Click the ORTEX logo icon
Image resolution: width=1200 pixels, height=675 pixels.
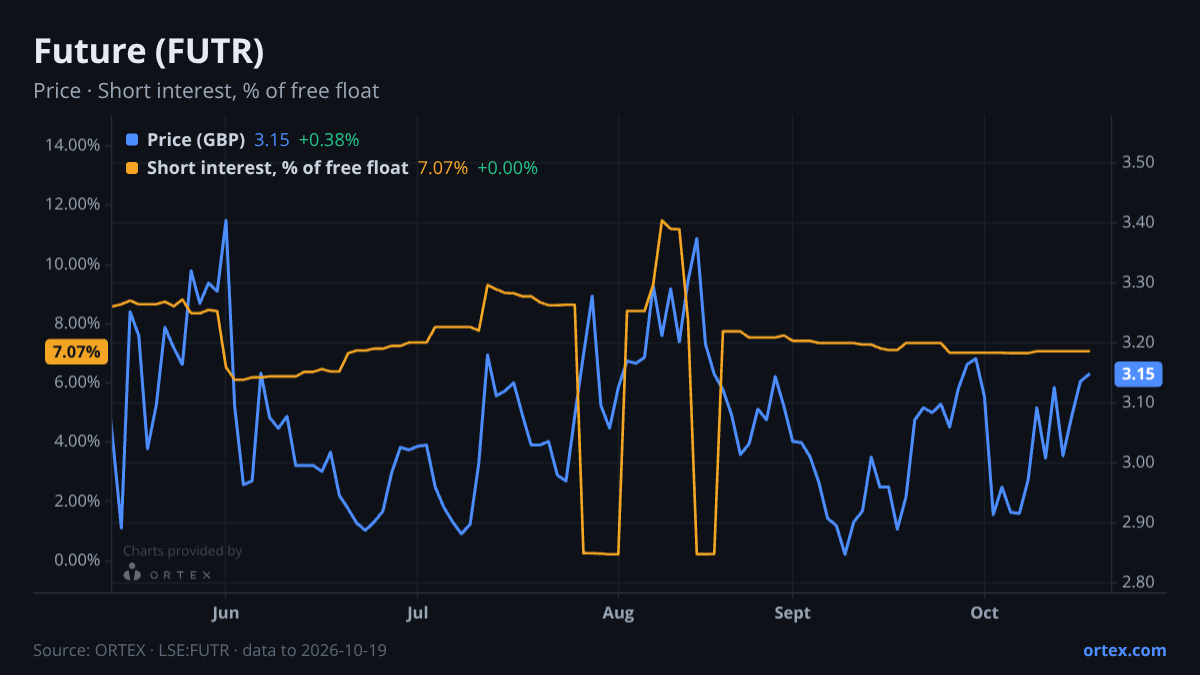132,572
